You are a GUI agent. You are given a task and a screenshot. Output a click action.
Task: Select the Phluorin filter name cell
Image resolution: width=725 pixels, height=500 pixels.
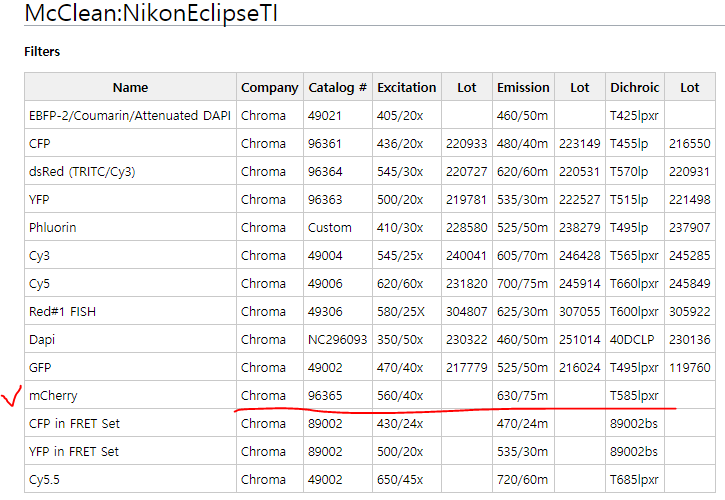click(x=53, y=227)
